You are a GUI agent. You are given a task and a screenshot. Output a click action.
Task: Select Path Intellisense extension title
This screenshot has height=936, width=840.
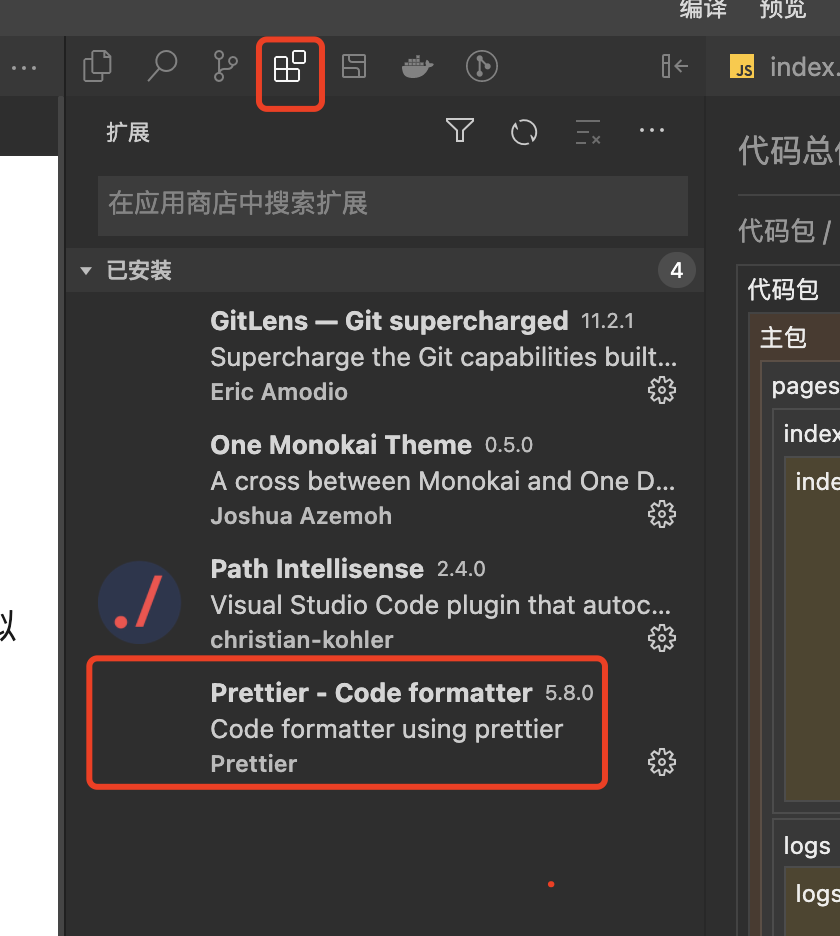point(317,569)
